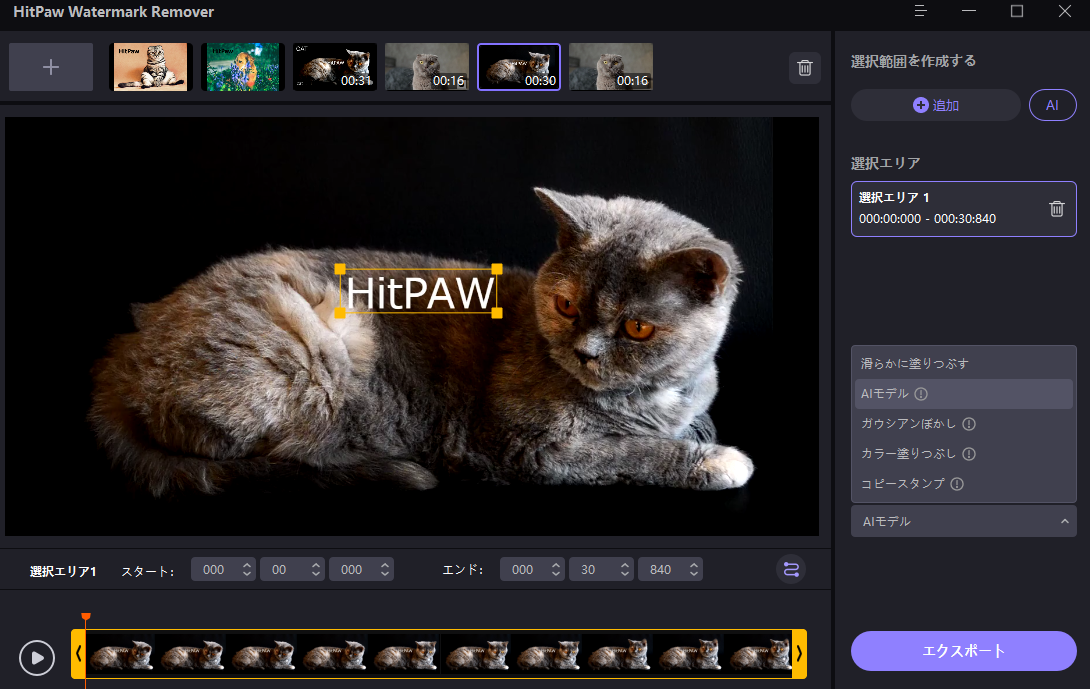Increment the start first field stepper
This screenshot has width=1090, height=689.
(247, 565)
